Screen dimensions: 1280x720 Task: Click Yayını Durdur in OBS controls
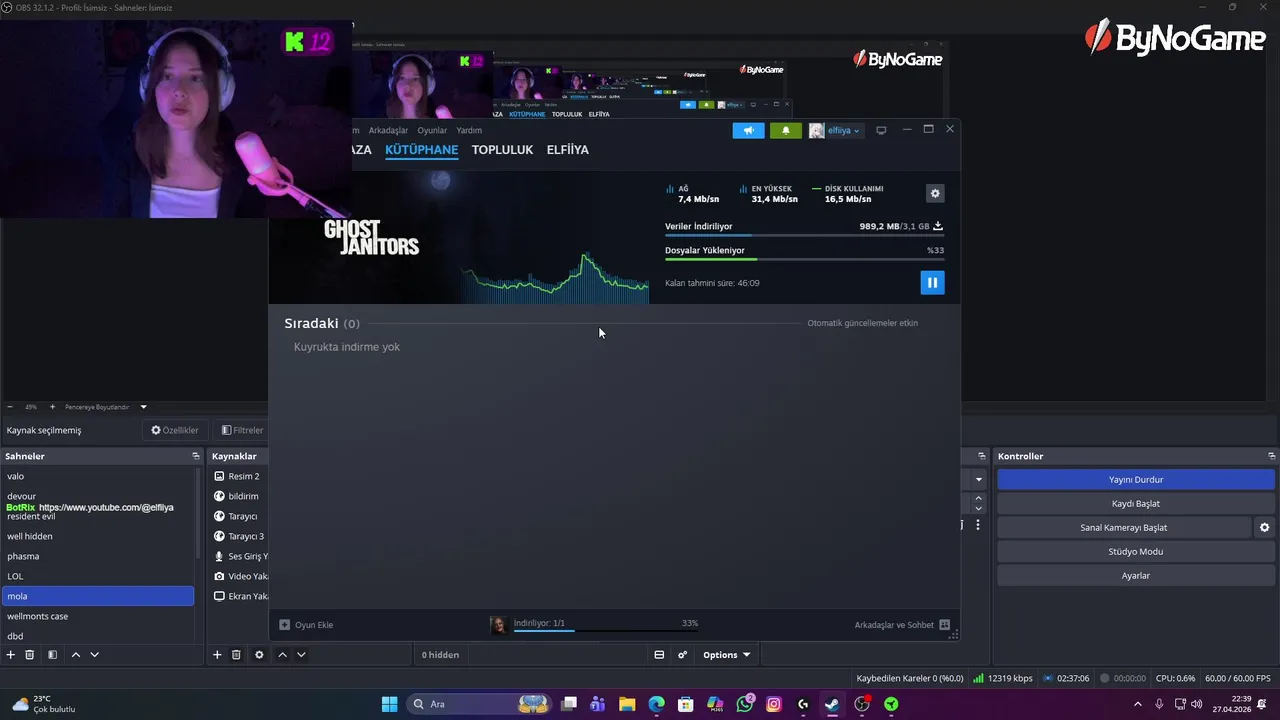[1135, 480]
